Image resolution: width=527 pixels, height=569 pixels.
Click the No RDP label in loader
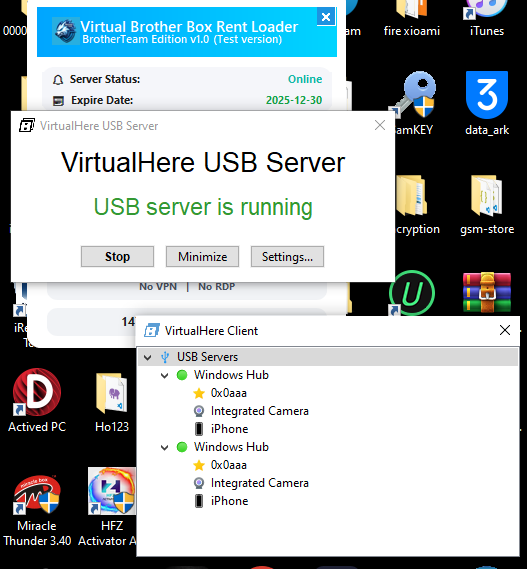coord(217,287)
